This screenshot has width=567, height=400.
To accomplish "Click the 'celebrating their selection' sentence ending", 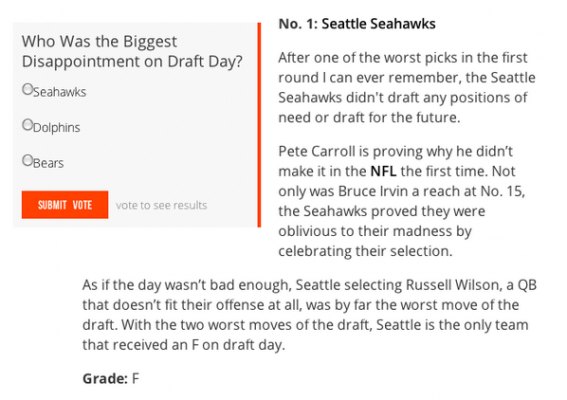I will 365,251.
